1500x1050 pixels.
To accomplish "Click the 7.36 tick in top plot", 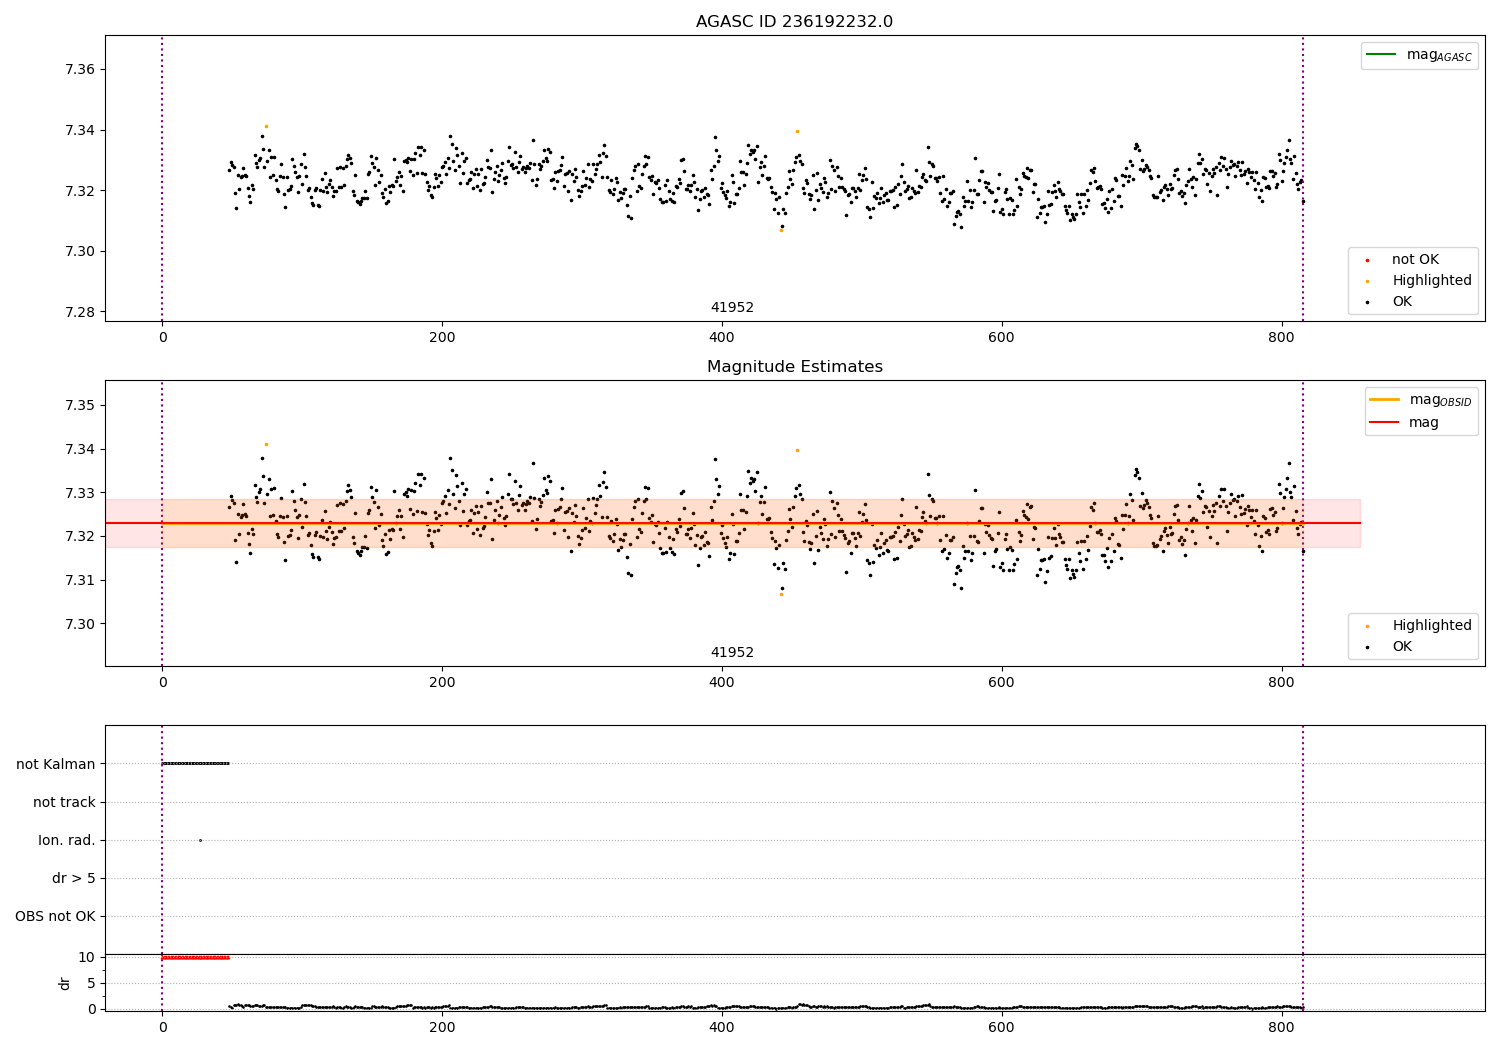I will tap(80, 70).
